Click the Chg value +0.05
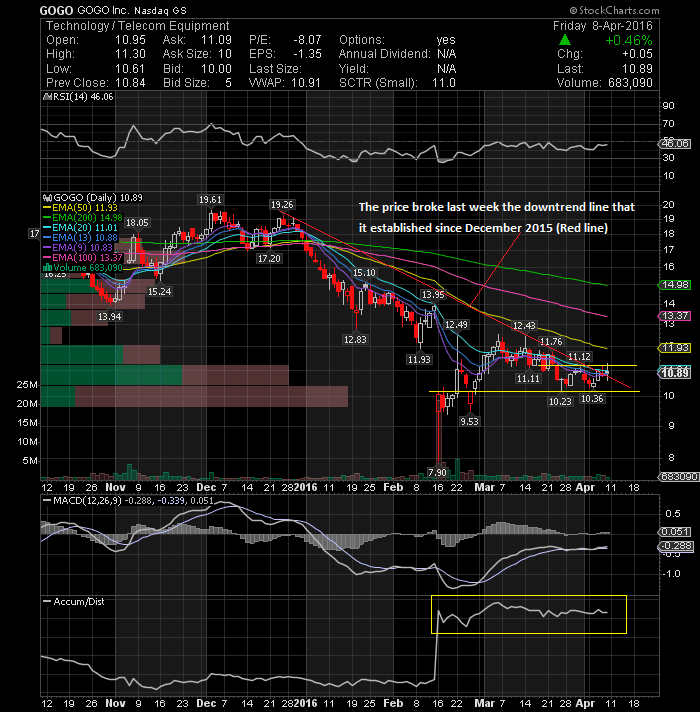 point(637,54)
